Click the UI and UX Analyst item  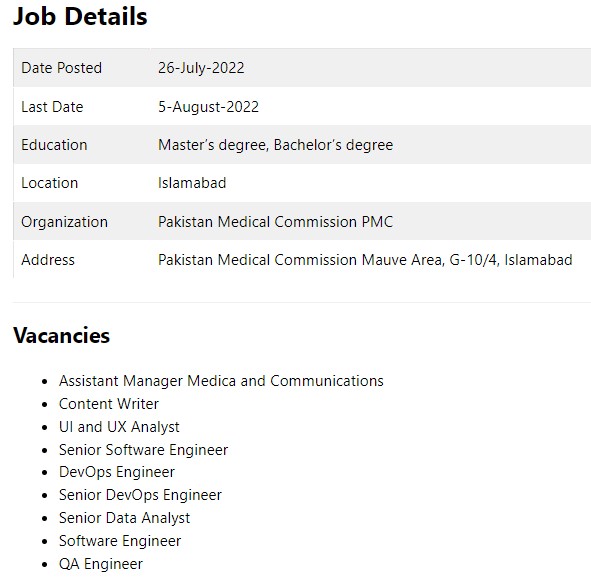point(119,427)
